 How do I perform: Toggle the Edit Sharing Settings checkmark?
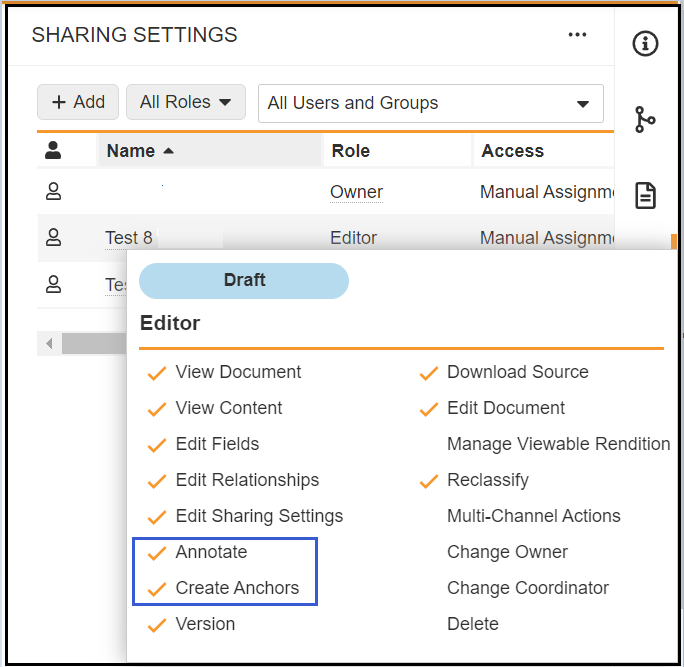tap(156, 516)
